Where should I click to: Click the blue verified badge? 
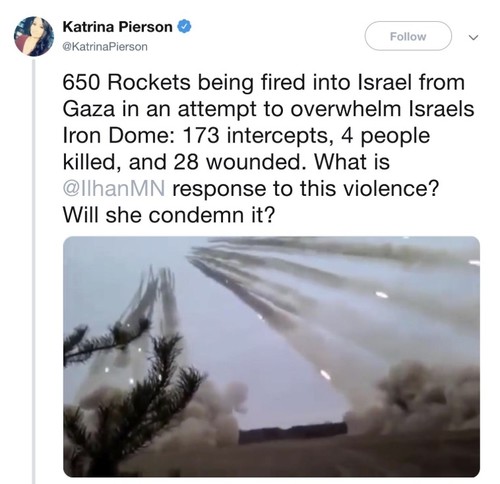(185, 27)
